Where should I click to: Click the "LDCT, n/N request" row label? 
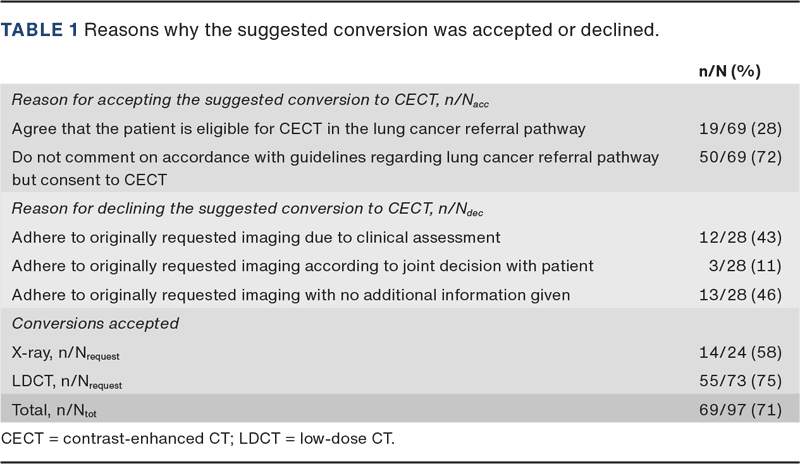pyautogui.click(x=68, y=381)
